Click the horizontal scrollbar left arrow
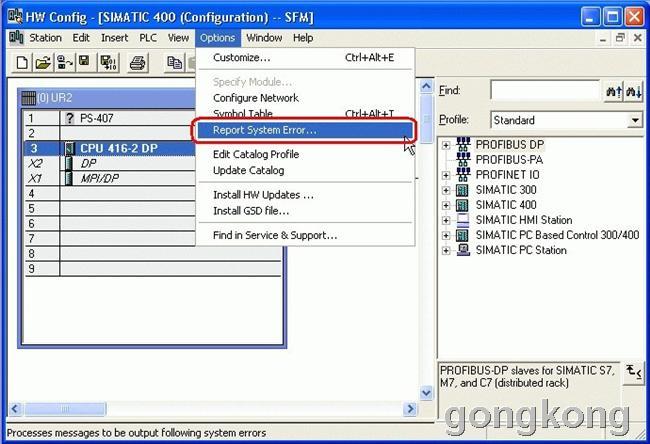 click(15, 409)
